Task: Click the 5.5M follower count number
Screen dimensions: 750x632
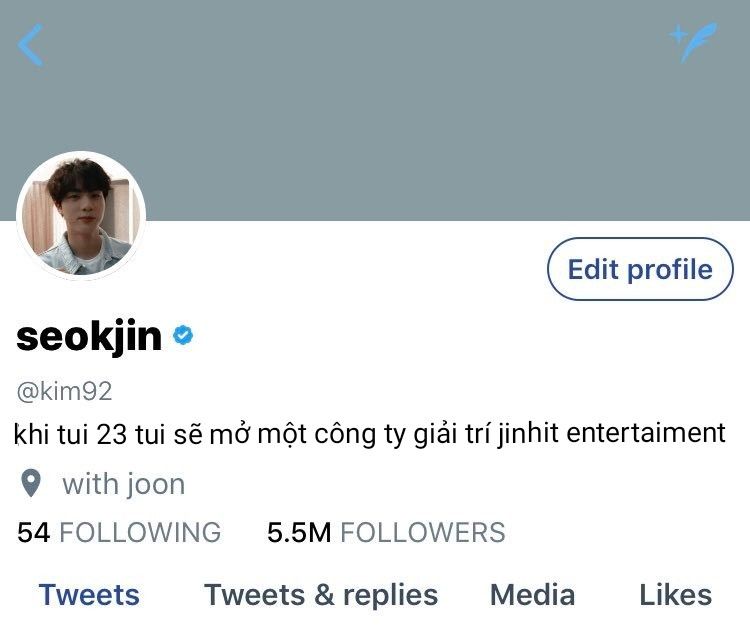Action: [x=299, y=532]
